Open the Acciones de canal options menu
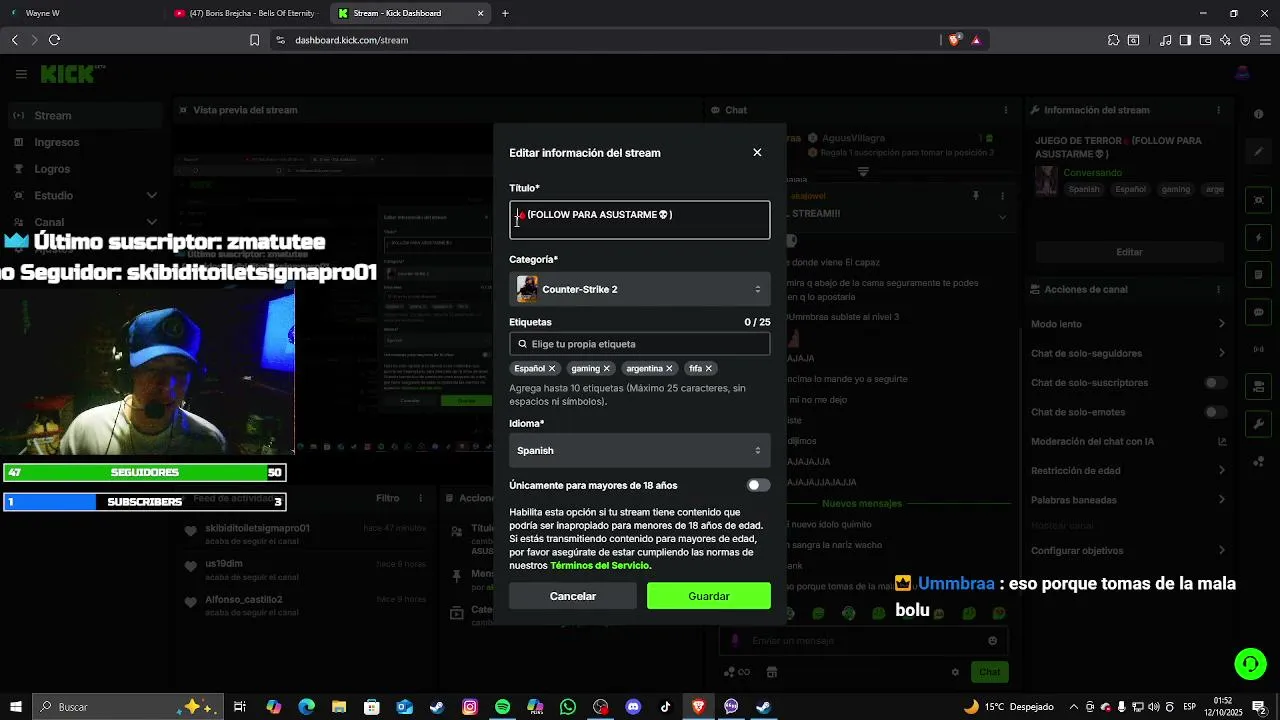The width and height of the screenshot is (1280, 720). click(1218, 289)
